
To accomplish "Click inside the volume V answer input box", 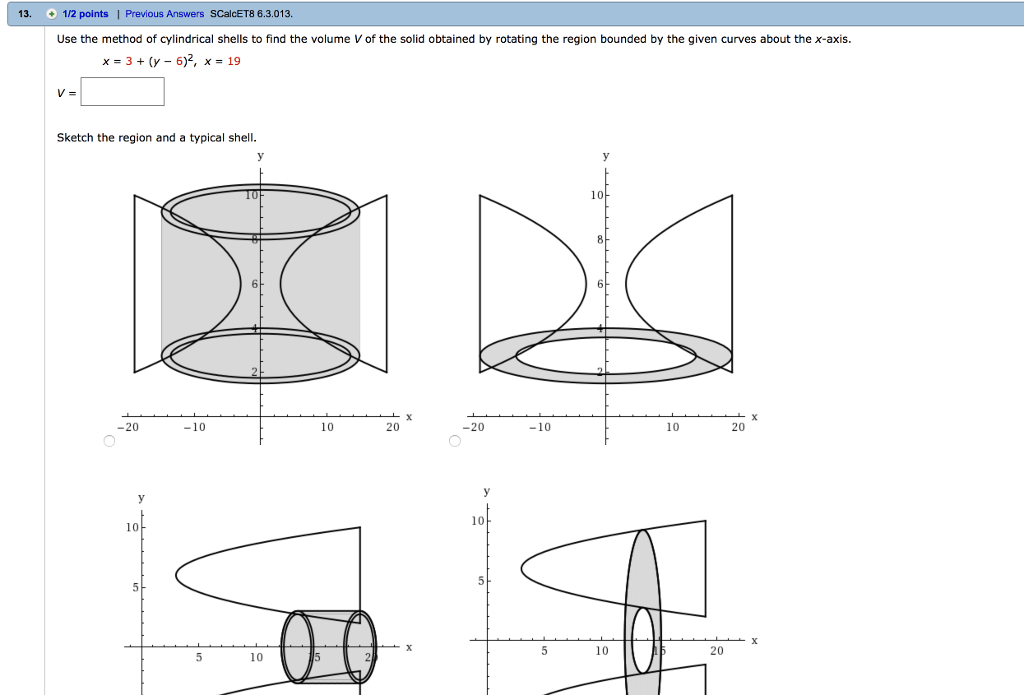I will point(123,91).
